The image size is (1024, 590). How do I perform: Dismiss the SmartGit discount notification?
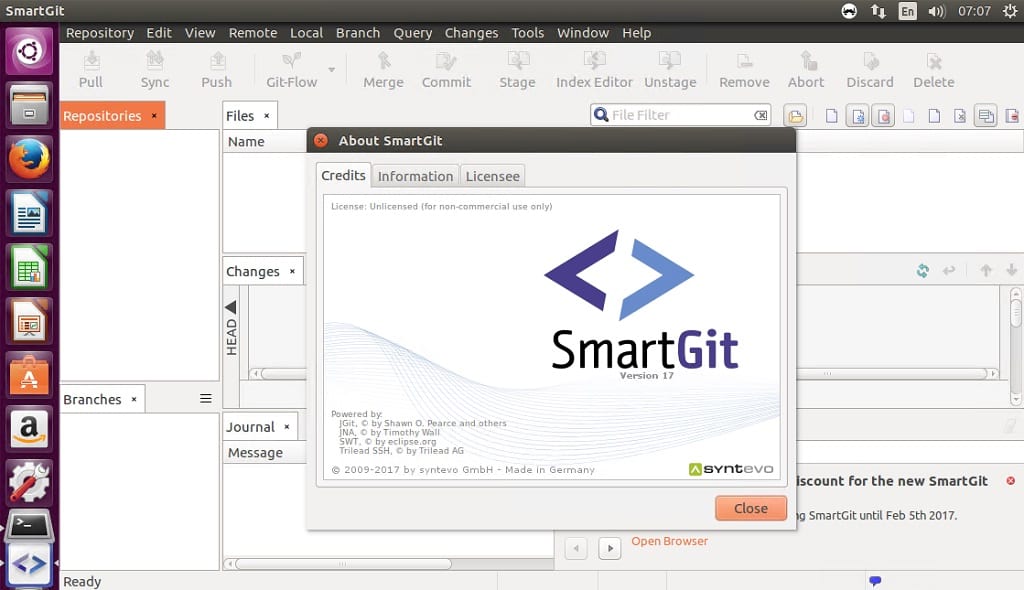(x=1010, y=481)
